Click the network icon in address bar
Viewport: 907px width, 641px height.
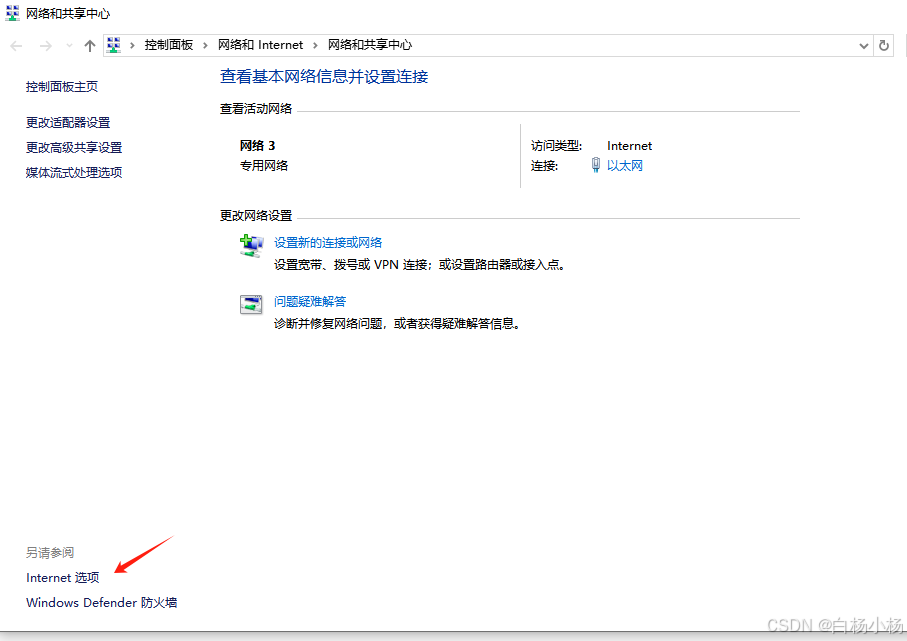pyautogui.click(x=114, y=45)
